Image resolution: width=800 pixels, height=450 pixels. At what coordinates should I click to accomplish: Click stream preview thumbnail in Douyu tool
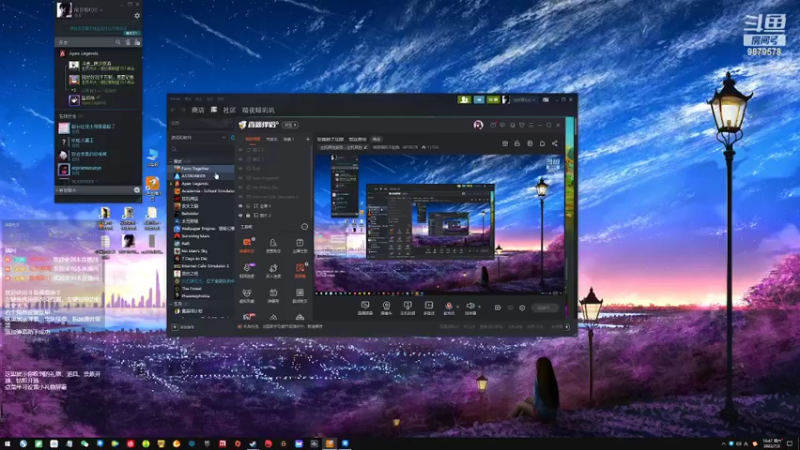pos(439,224)
